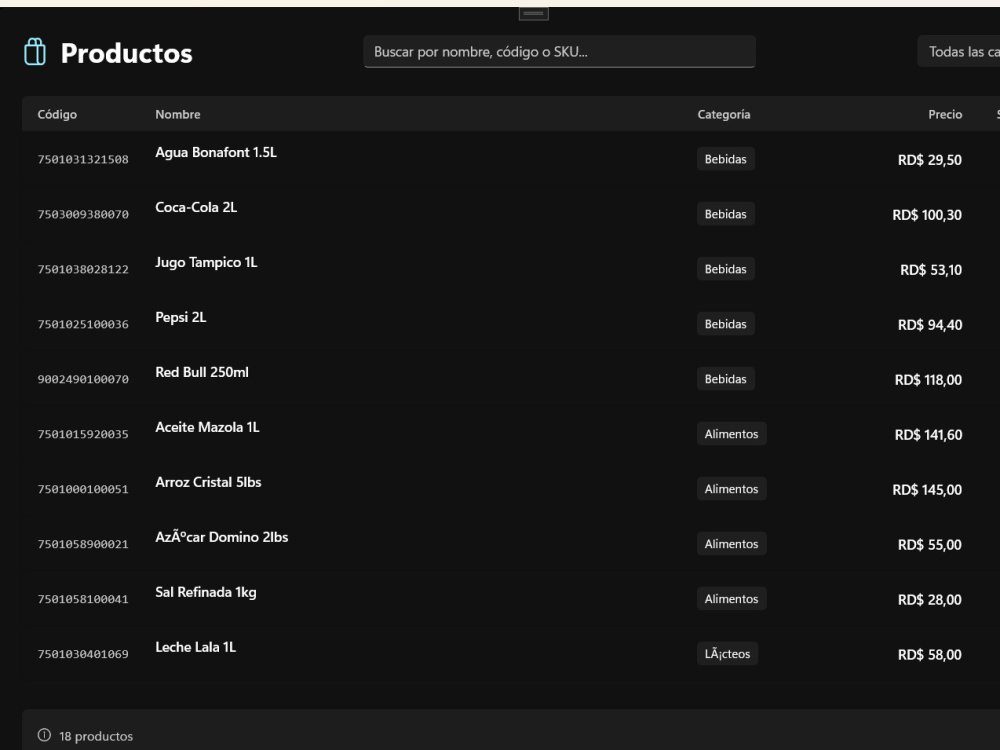This screenshot has height=750, width=1000.
Task: Click the price RD$ 28,00
Action: (930, 599)
